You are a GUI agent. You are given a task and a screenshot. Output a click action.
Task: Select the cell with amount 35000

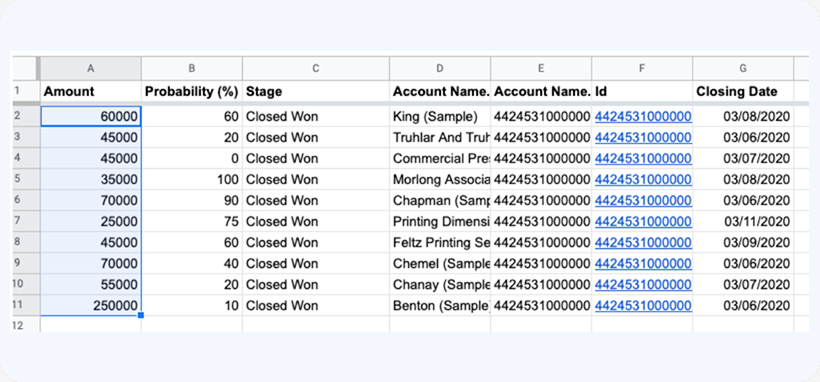click(90, 179)
